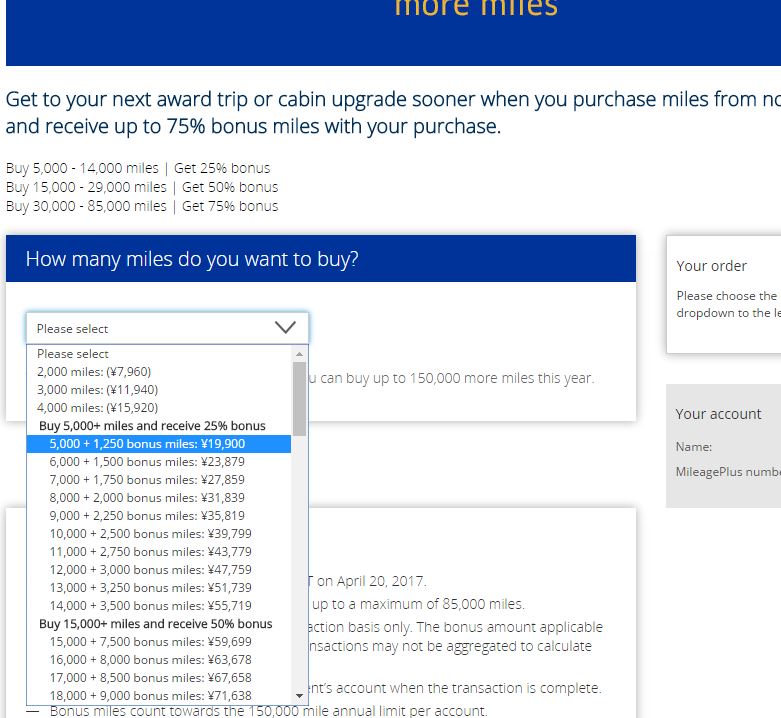The width and height of the screenshot is (781, 718).
Task: Click '150,000 mile annual limit per account' text
Action: point(367,711)
